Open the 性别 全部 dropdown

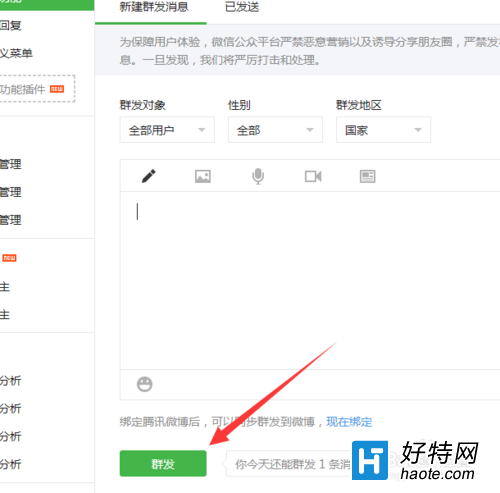click(275, 130)
